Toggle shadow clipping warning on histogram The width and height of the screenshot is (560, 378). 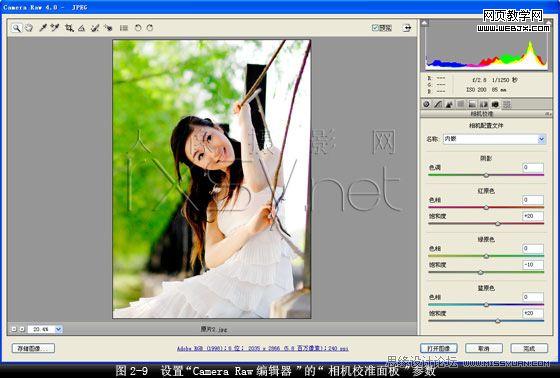click(424, 23)
